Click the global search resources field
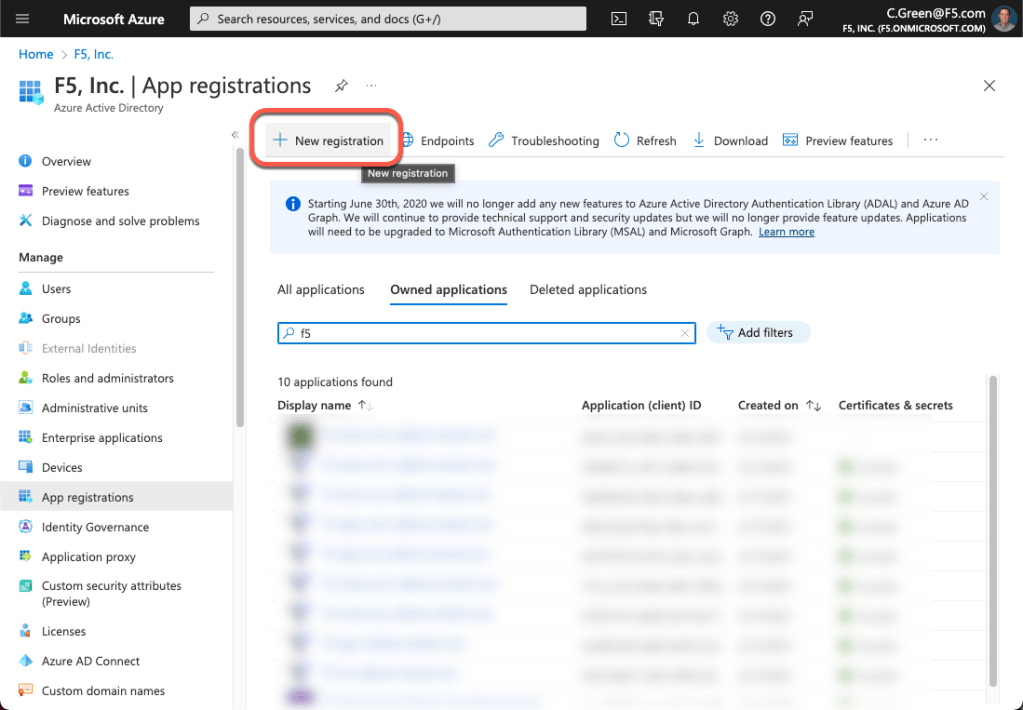The height and width of the screenshot is (710, 1023). point(388,19)
